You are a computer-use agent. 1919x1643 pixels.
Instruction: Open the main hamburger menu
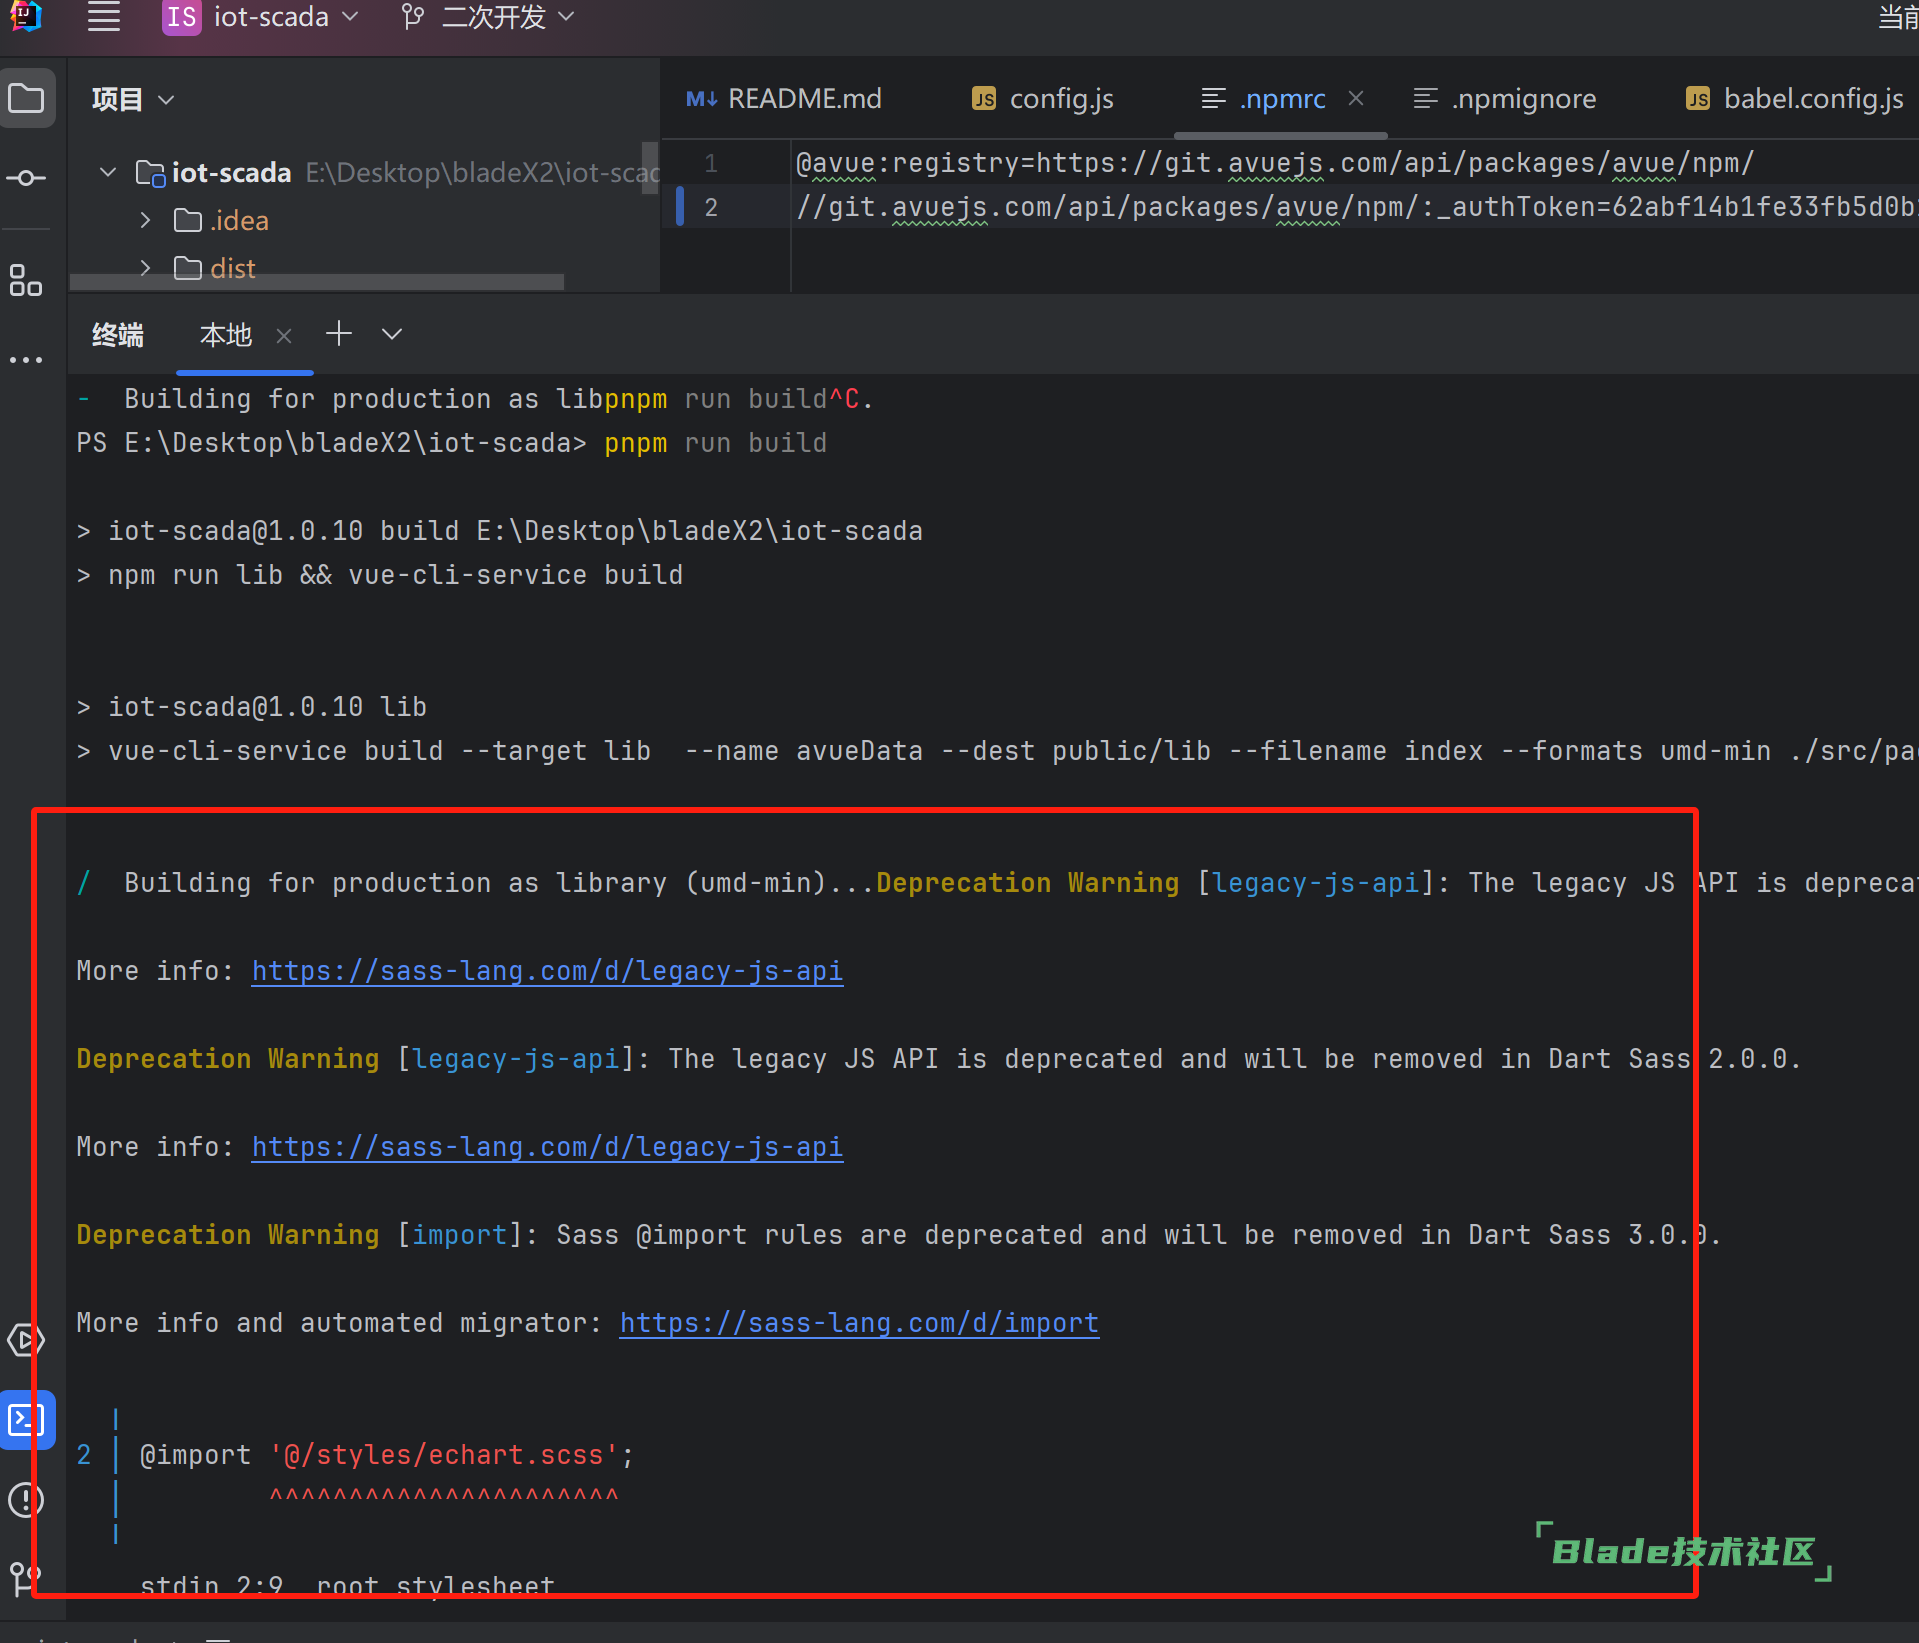[104, 17]
